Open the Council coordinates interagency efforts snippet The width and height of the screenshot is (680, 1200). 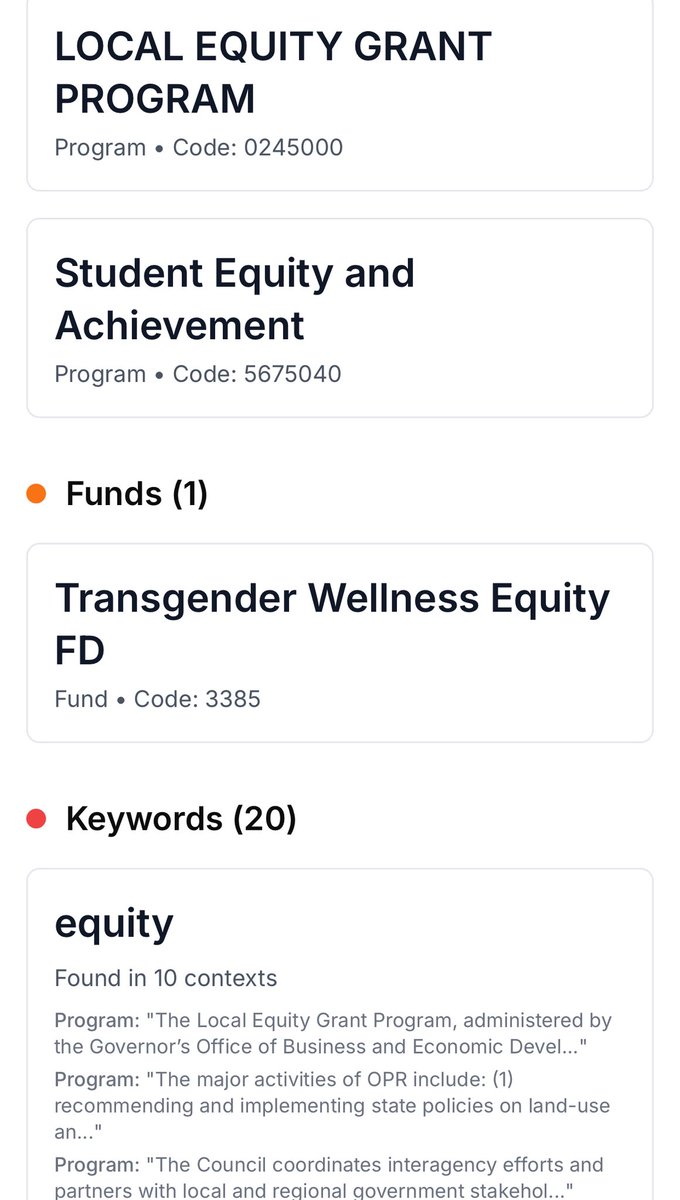tap(329, 1176)
